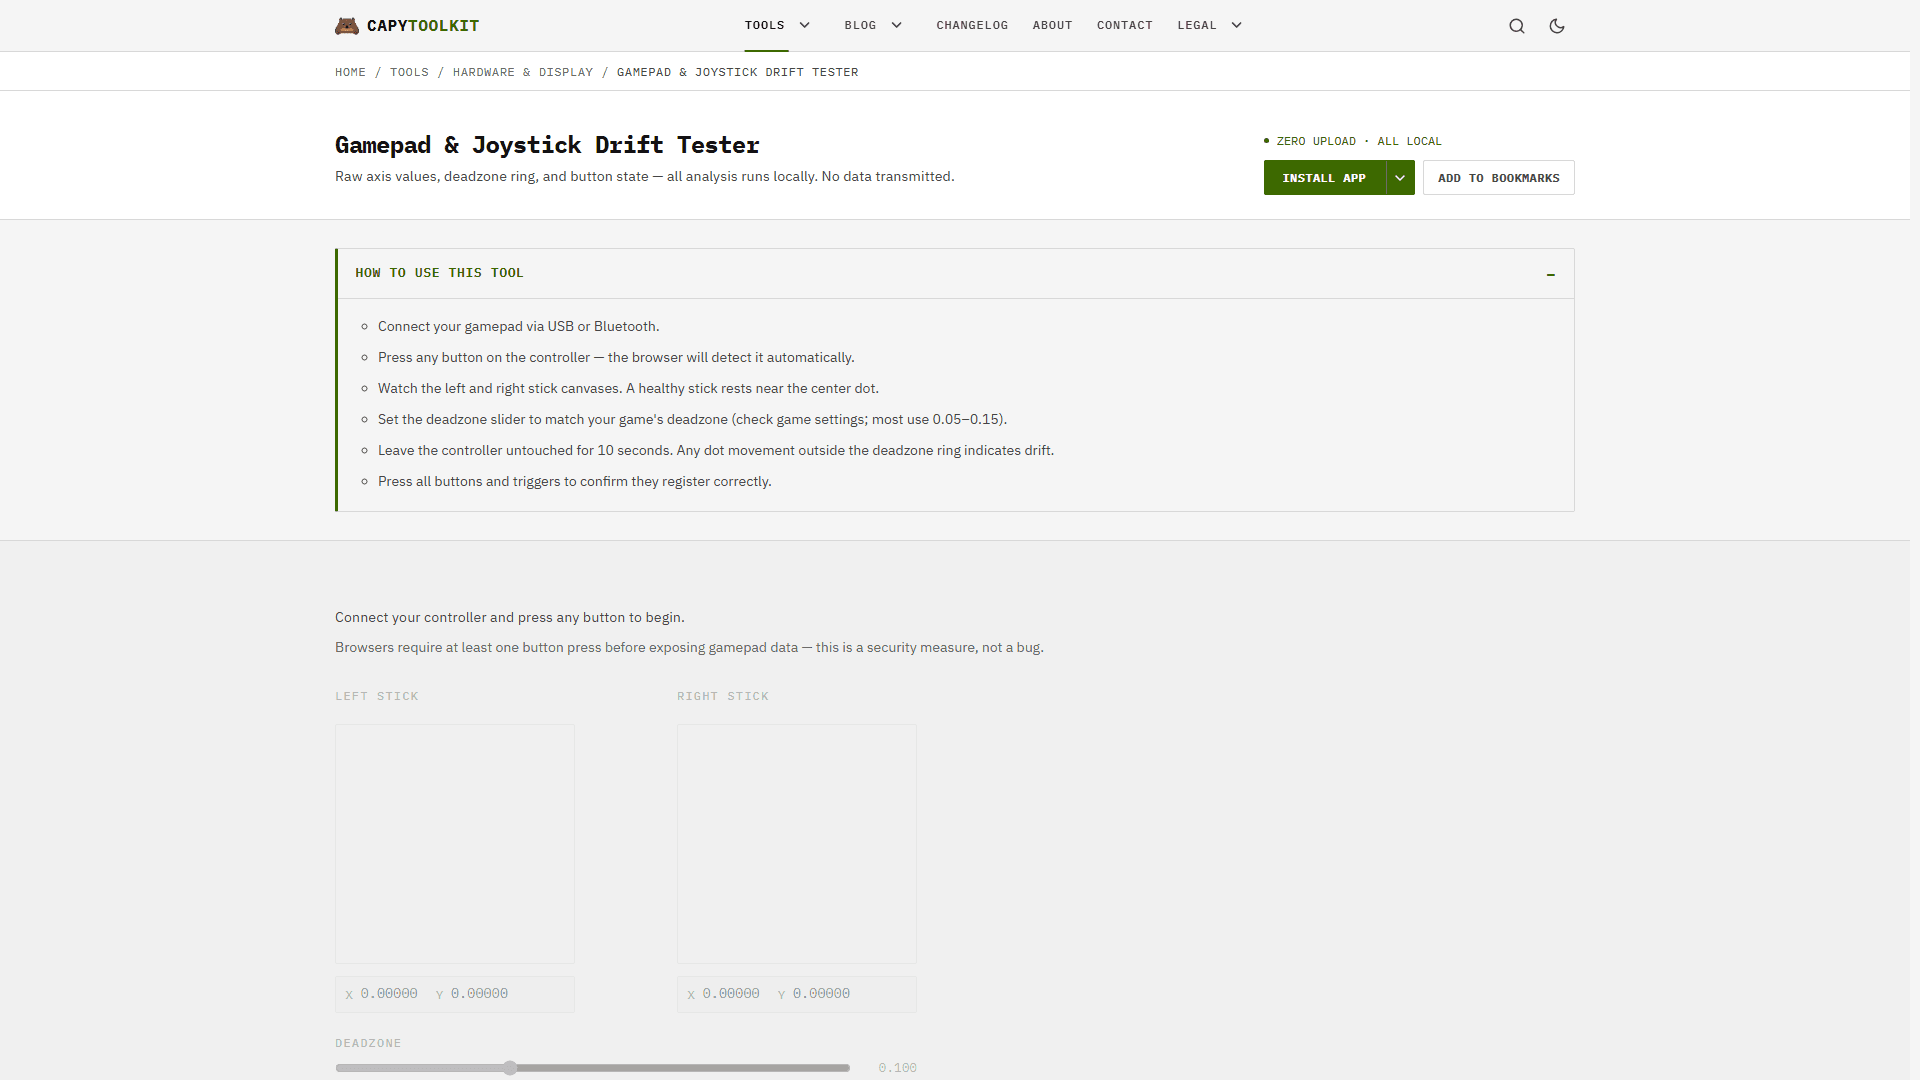Viewport: 1920px width, 1080px height.
Task: Click the deadzone slider handle
Action: pos(510,1068)
